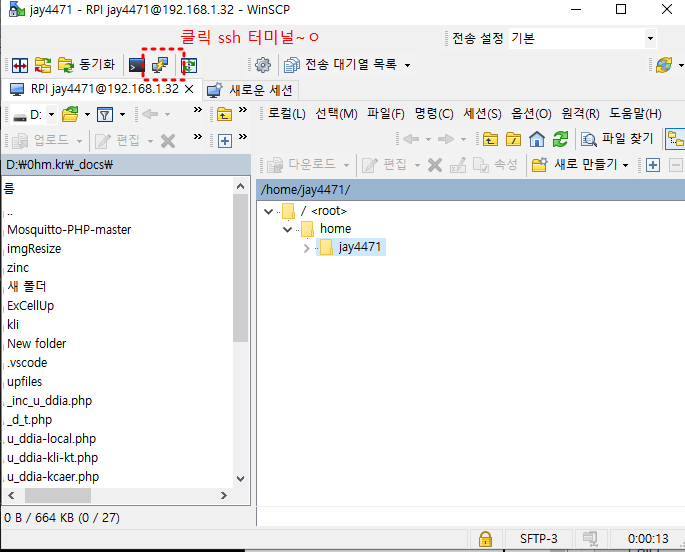Click the 파일 찾기 find files button
Viewport: 685px width, 552px height.
coord(617,139)
